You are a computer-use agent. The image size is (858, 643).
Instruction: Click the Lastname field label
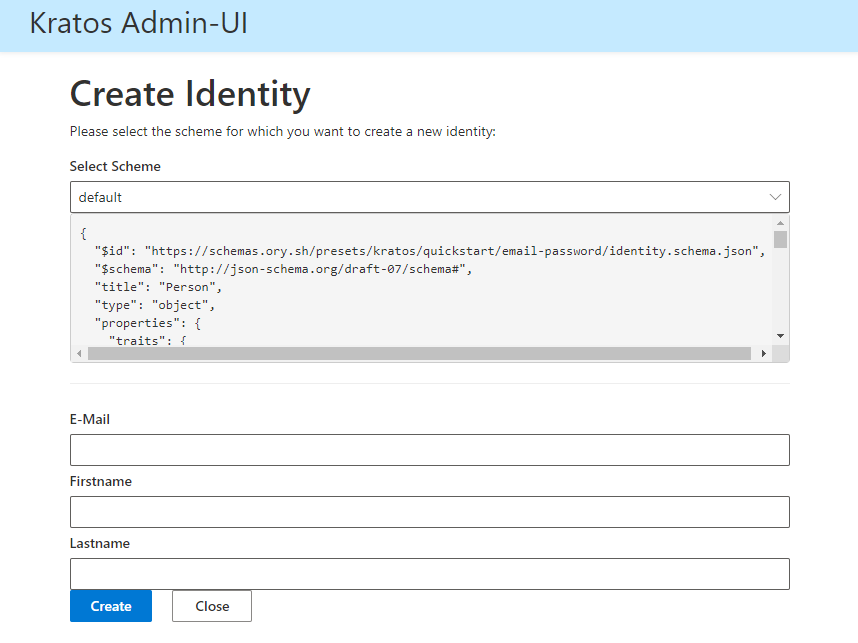click(x=100, y=543)
